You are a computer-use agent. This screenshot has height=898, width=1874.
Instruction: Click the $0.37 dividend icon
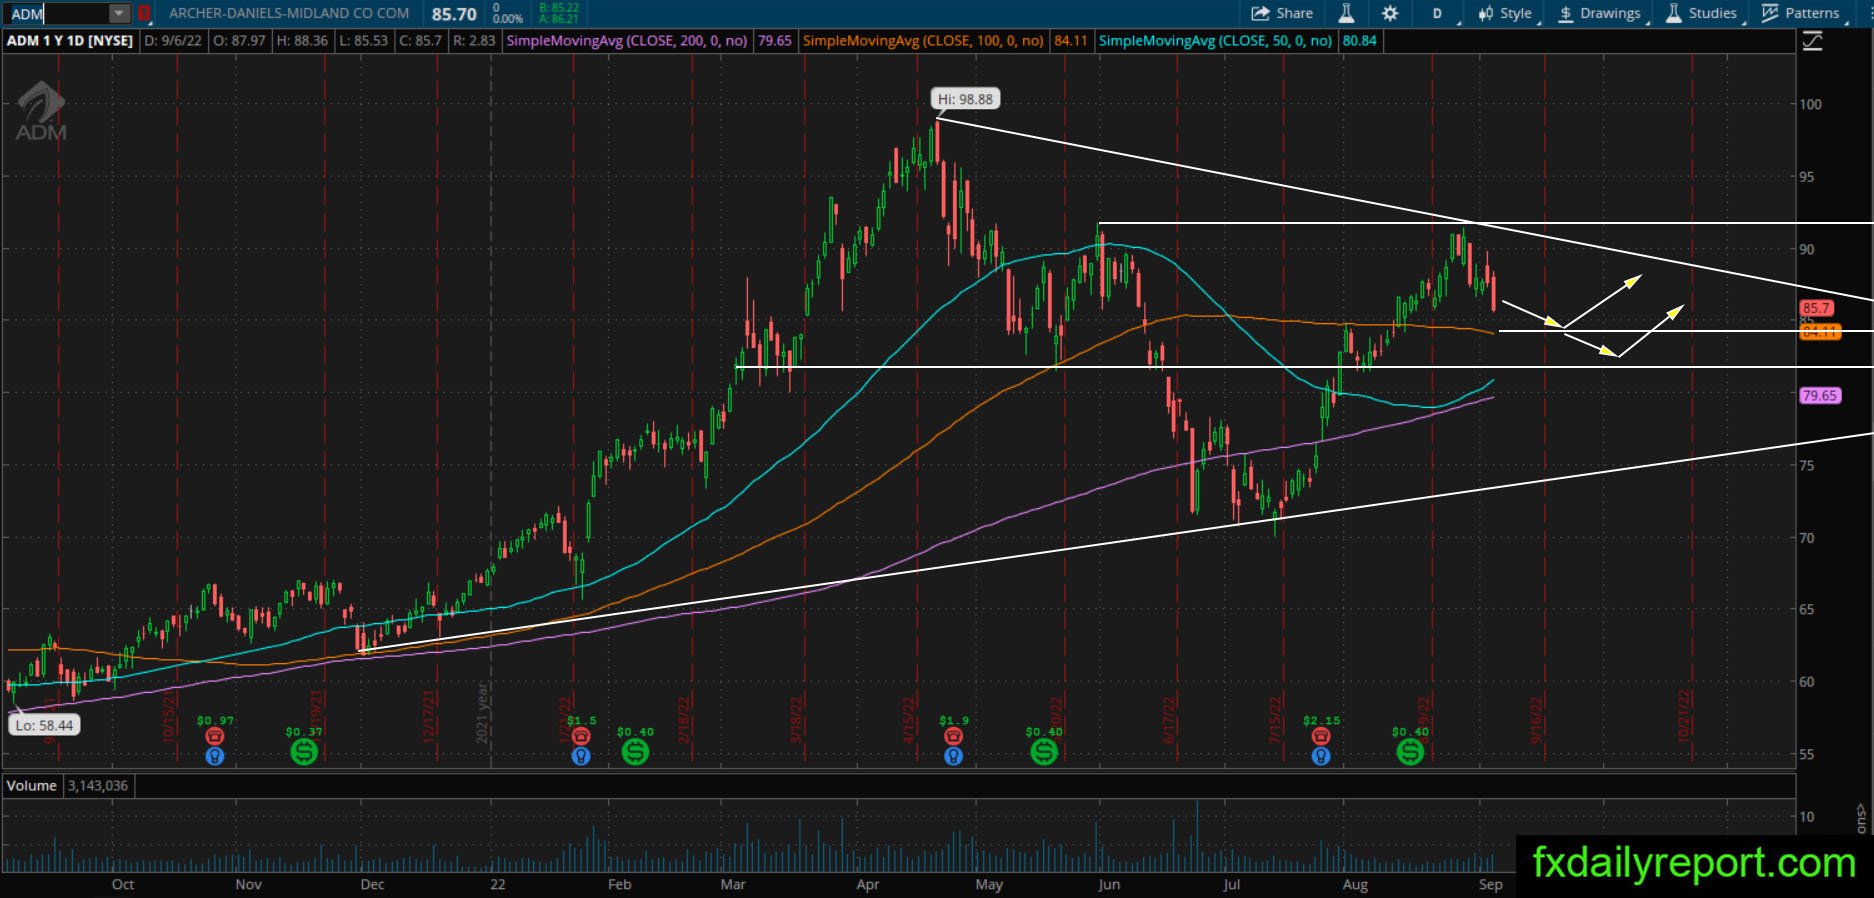click(304, 751)
